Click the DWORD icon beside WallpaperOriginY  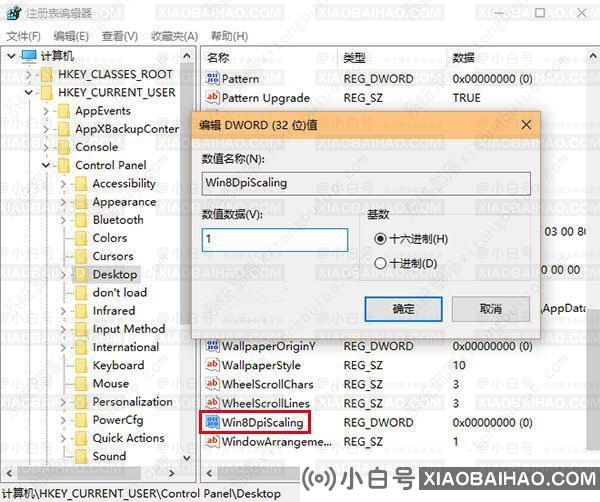tap(212, 346)
